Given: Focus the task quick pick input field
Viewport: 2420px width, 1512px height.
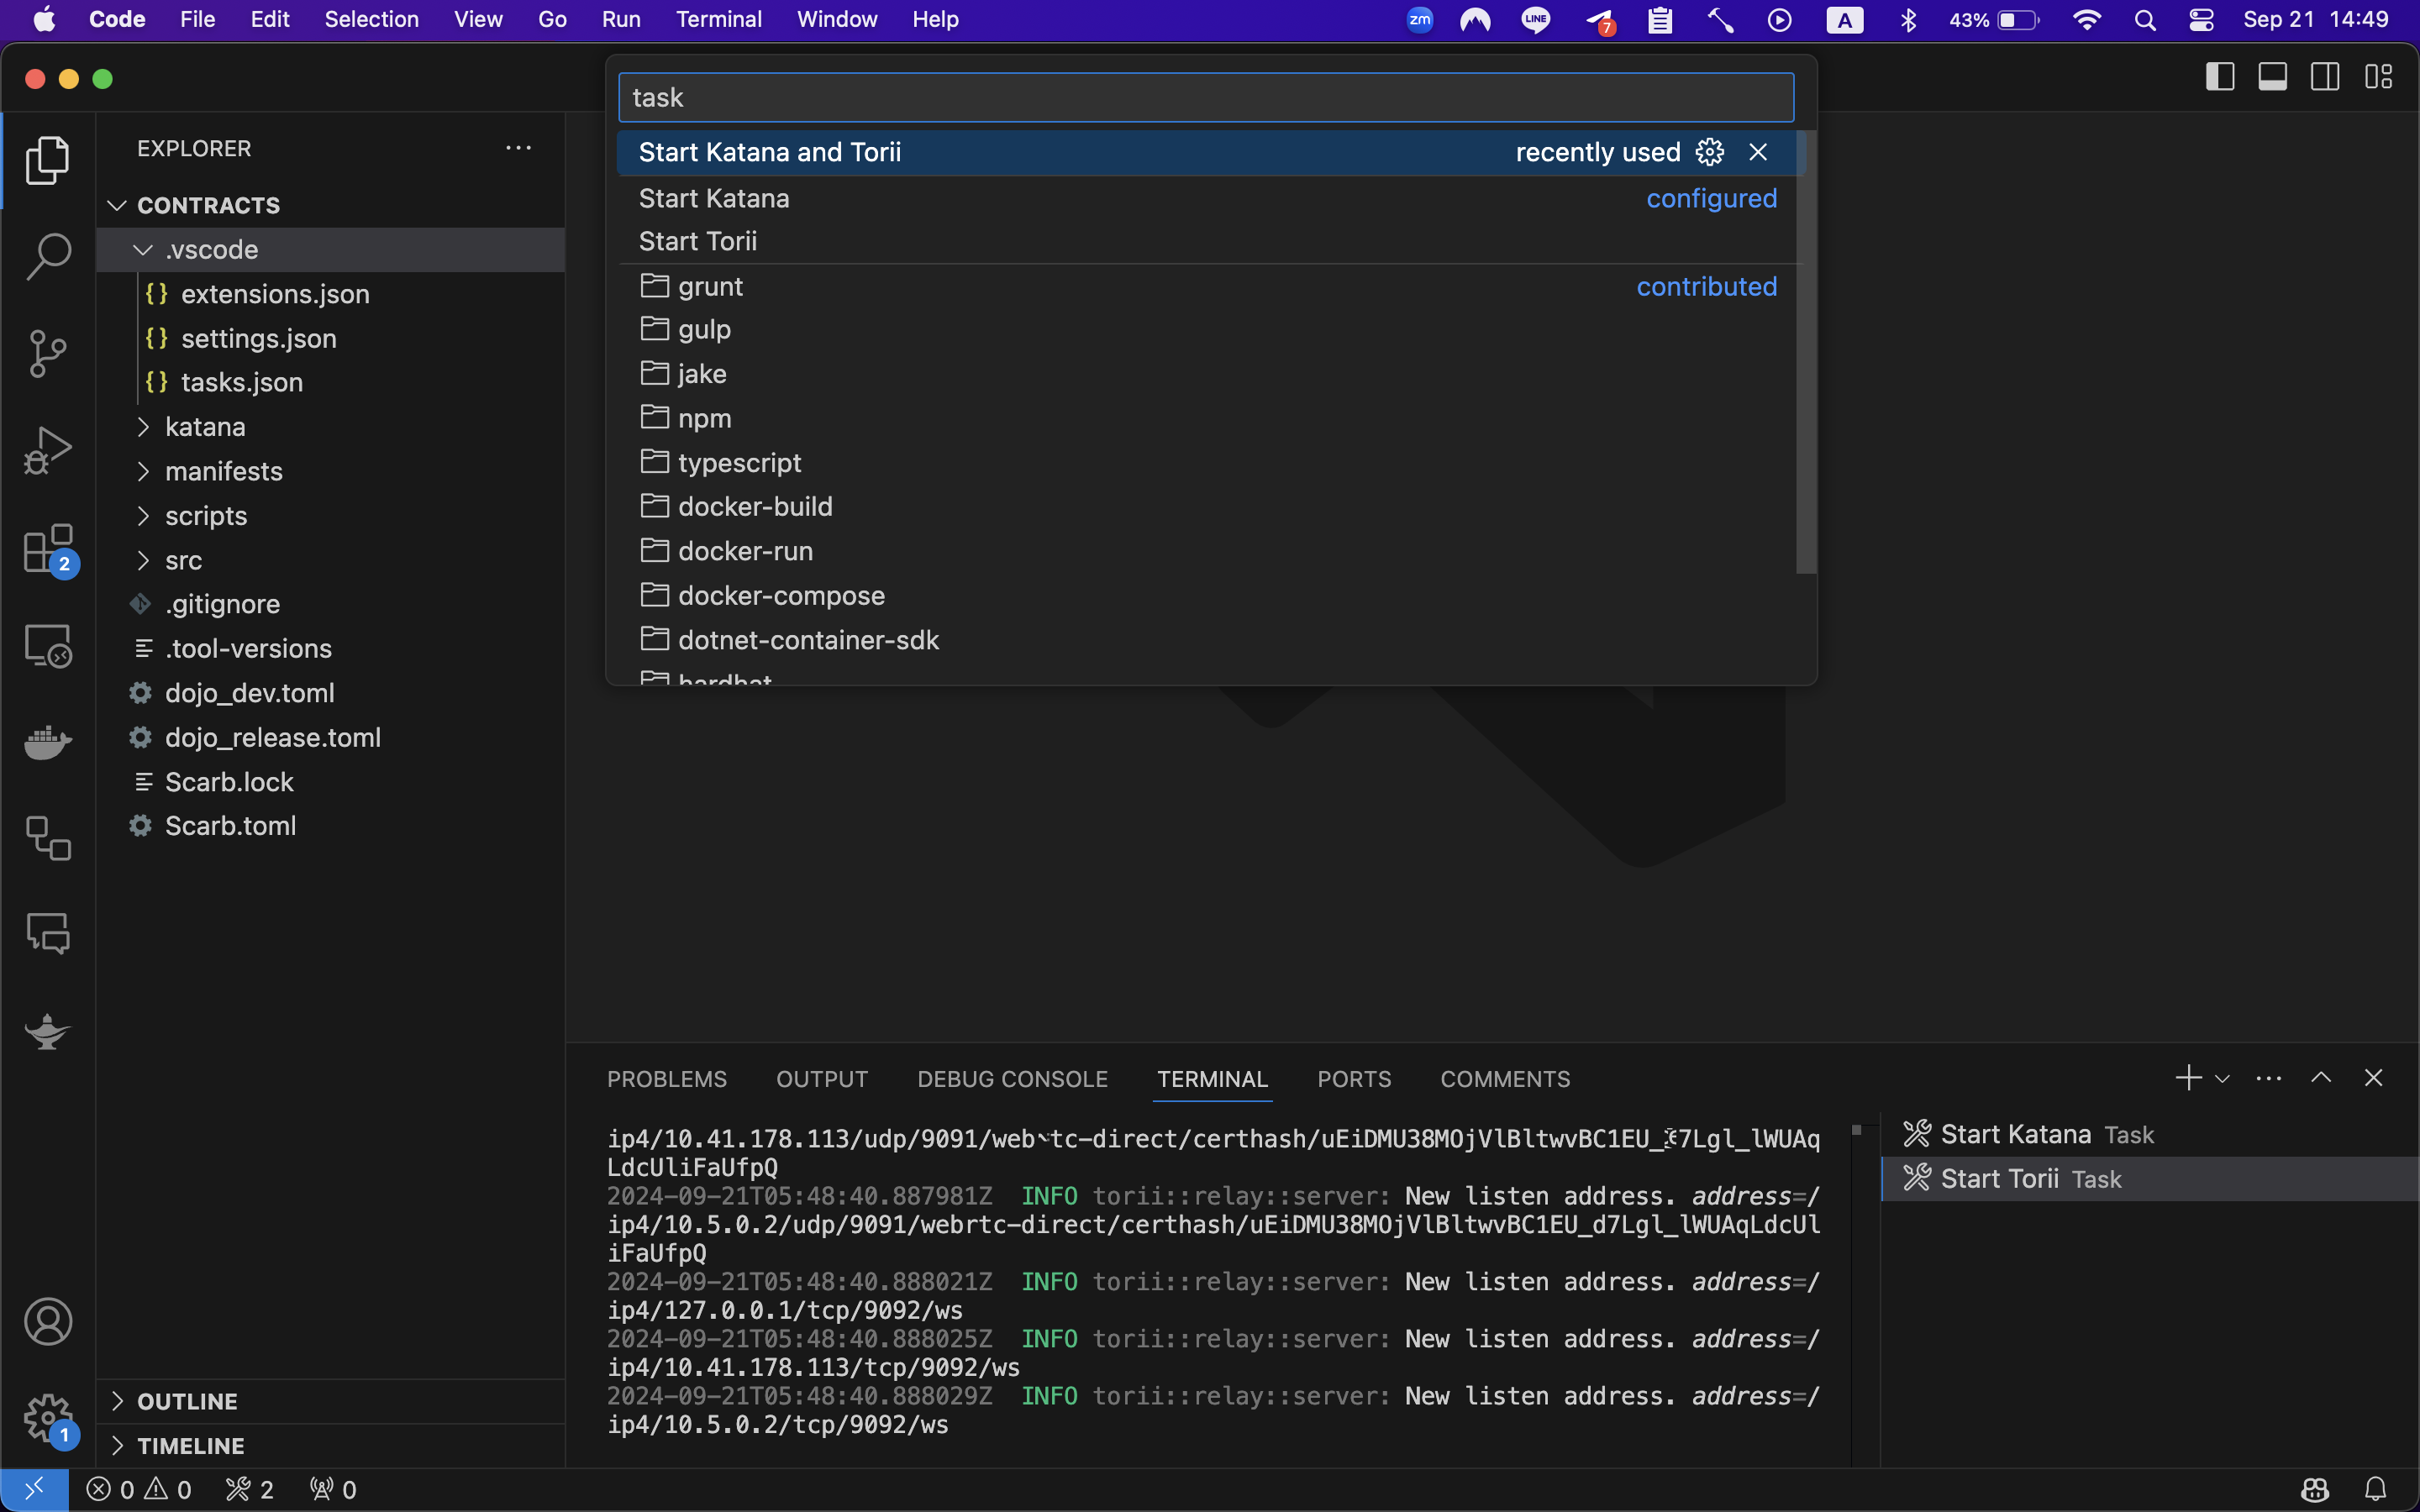Looking at the screenshot, I should (x=1206, y=97).
